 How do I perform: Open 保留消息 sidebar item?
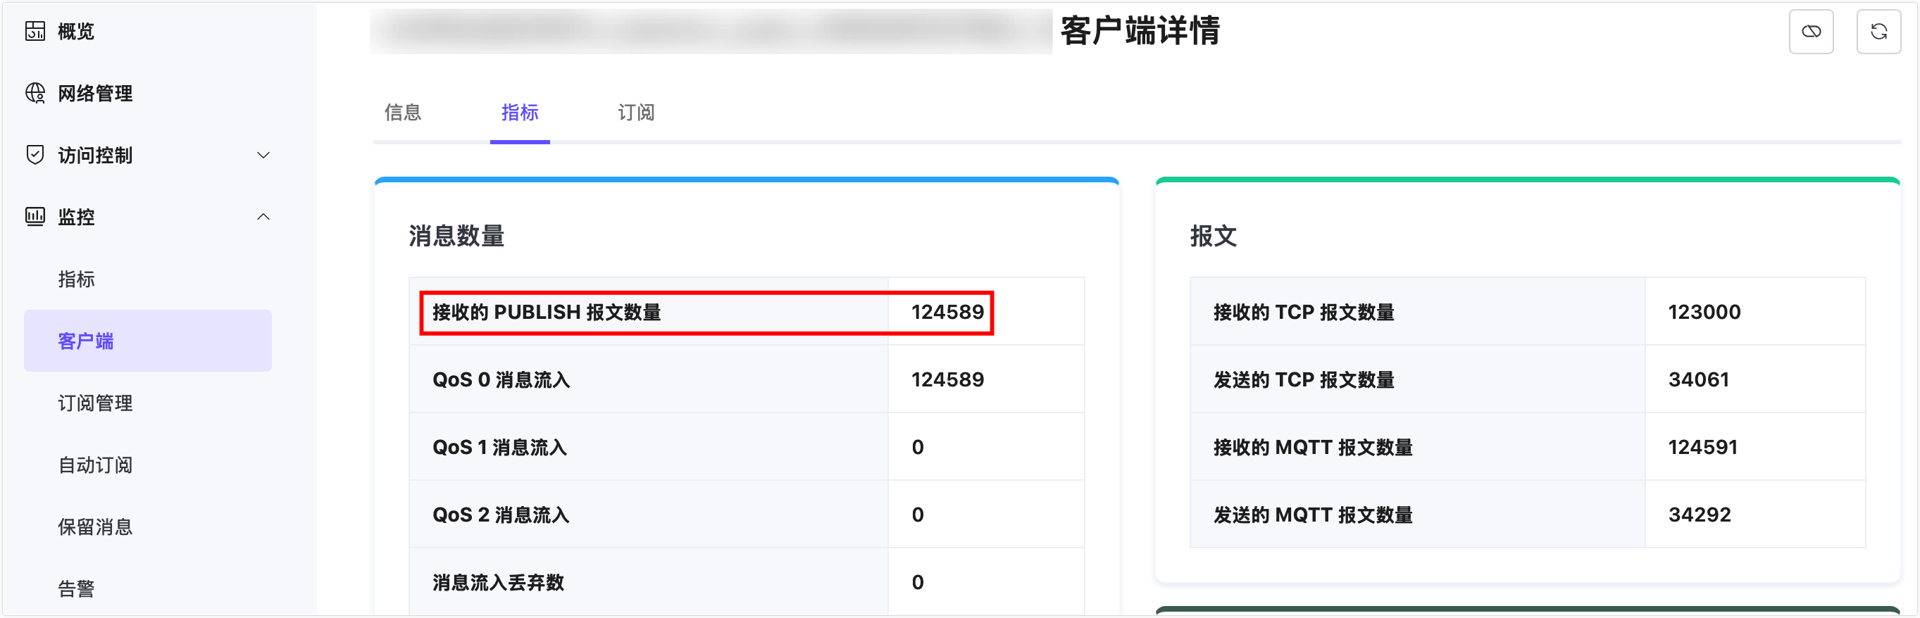pos(95,527)
